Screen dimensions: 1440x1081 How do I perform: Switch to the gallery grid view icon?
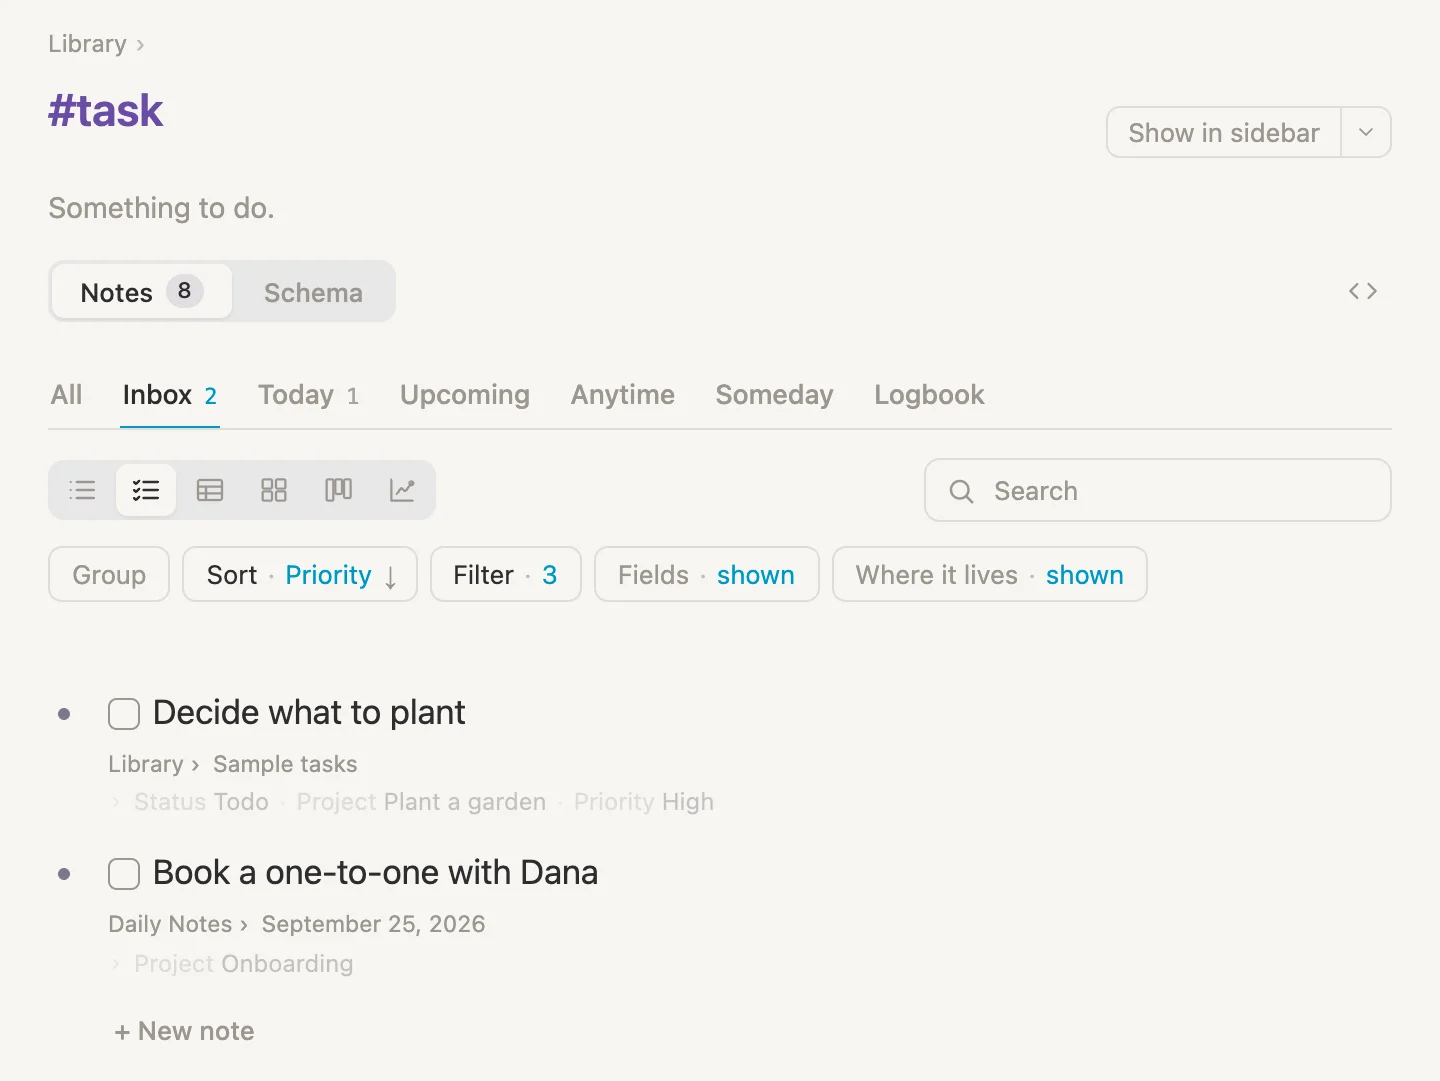coord(274,490)
